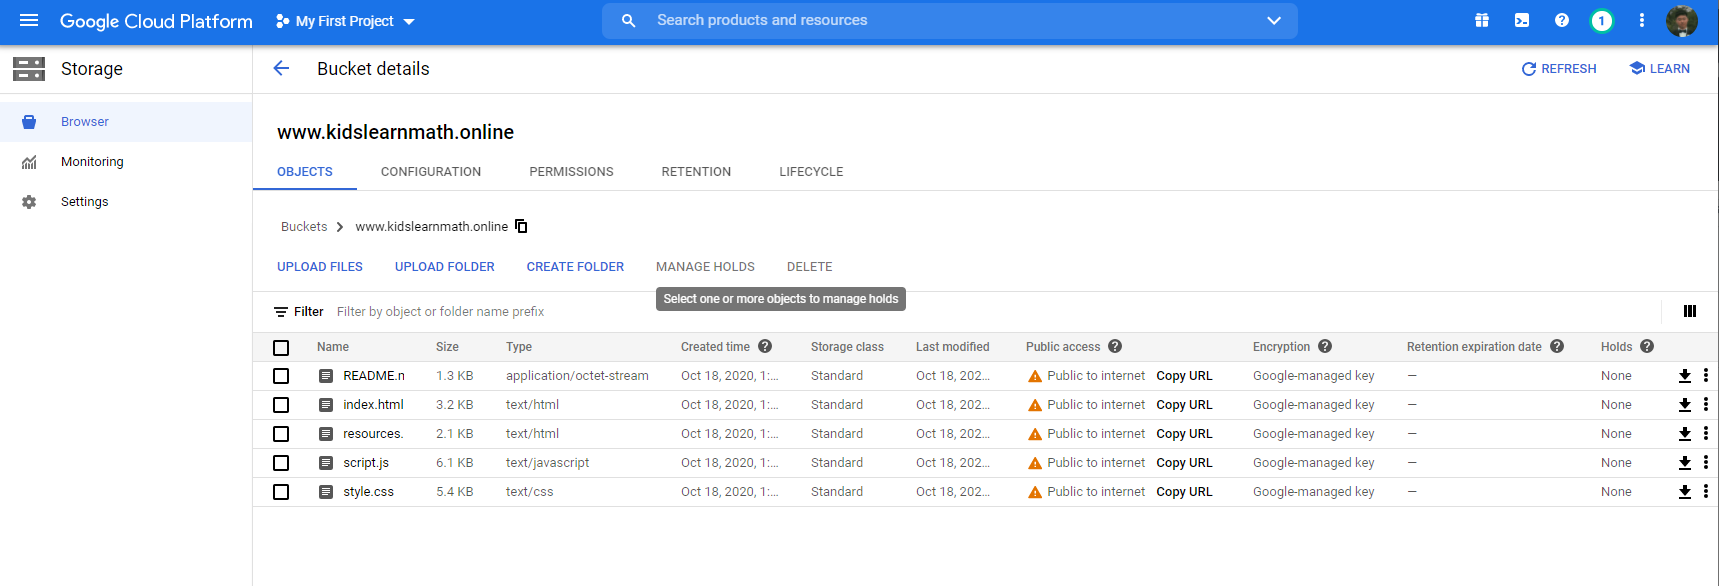The width and height of the screenshot is (1719, 586).
Task: Show help for Created time column
Action: tap(765, 346)
